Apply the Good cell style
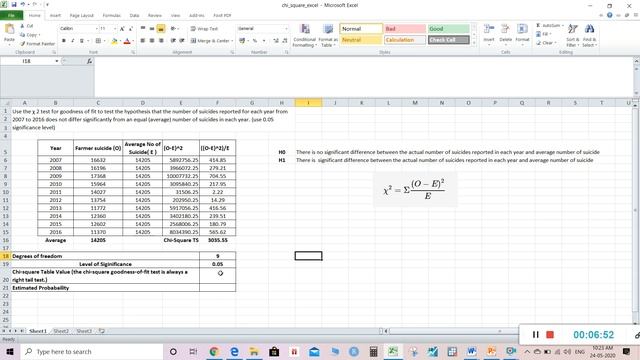640x360 pixels. pos(449,29)
